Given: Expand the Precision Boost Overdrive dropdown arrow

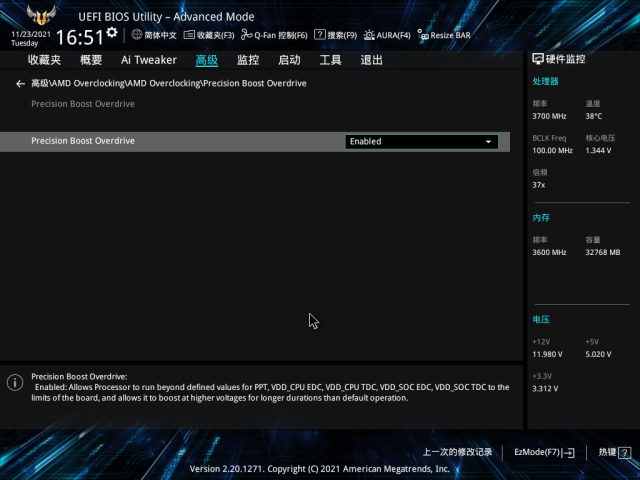Looking at the screenshot, I should click(x=488, y=142).
